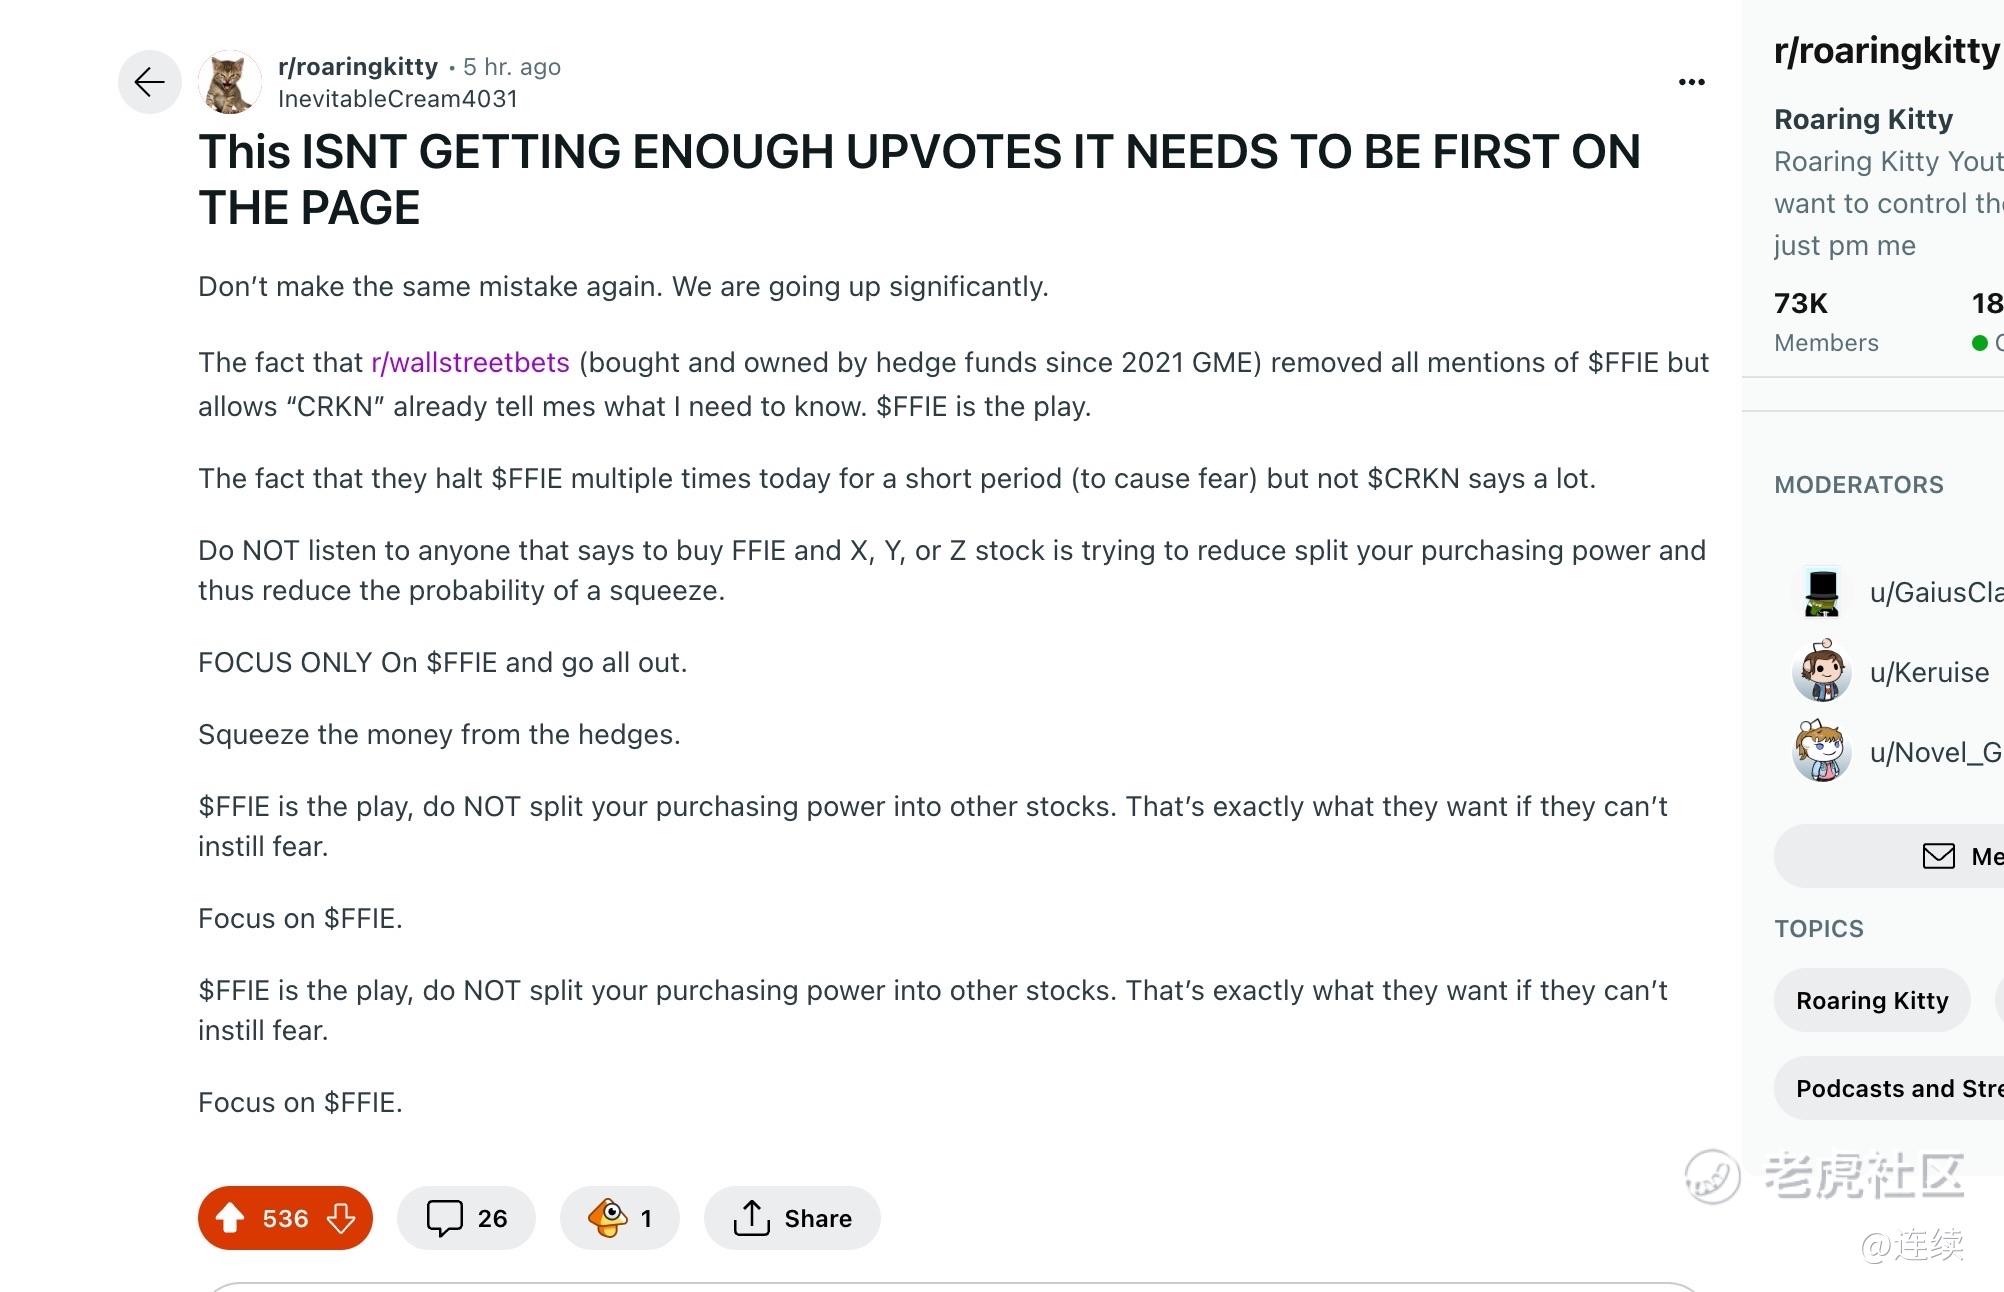Open the comments bubble showing 26
This screenshot has height=1292, width=2004.
point(466,1218)
